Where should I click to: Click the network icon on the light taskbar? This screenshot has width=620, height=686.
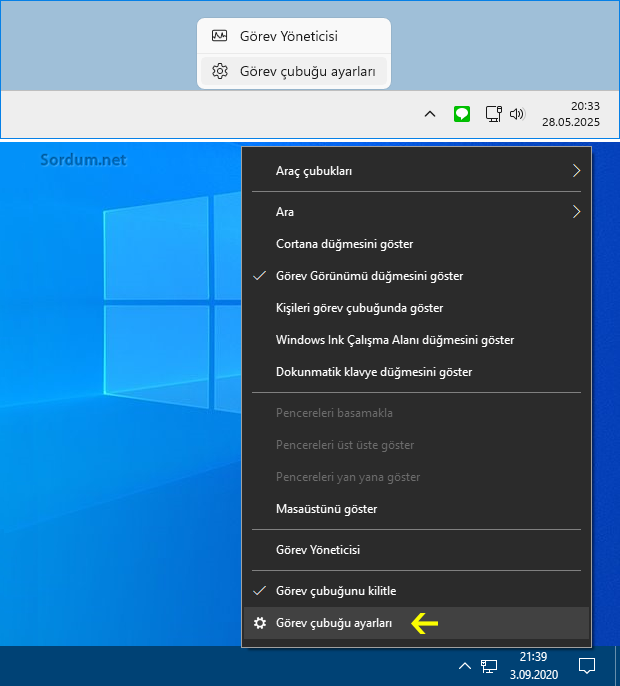[x=494, y=114]
